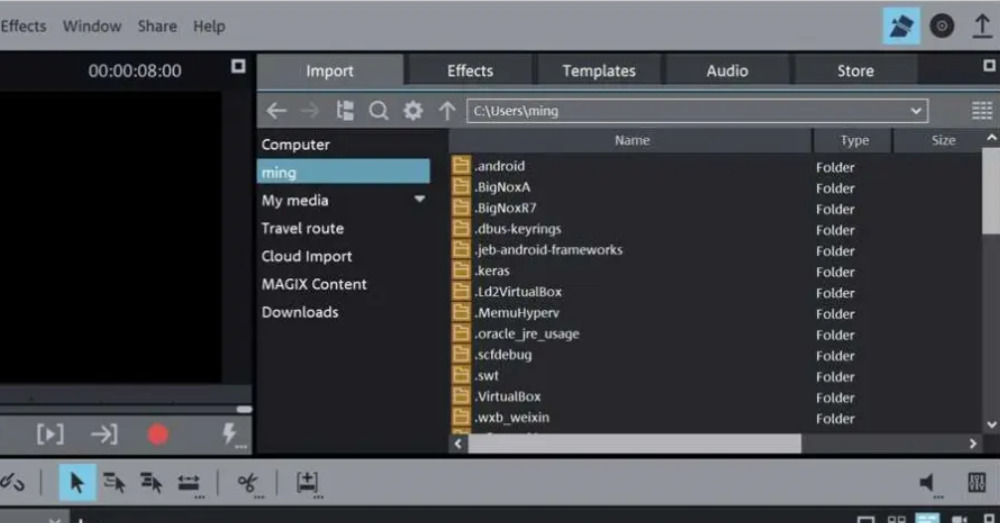Select the razor scissors cut tool
The height and width of the screenshot is (523, 1000).
[248, 483]
